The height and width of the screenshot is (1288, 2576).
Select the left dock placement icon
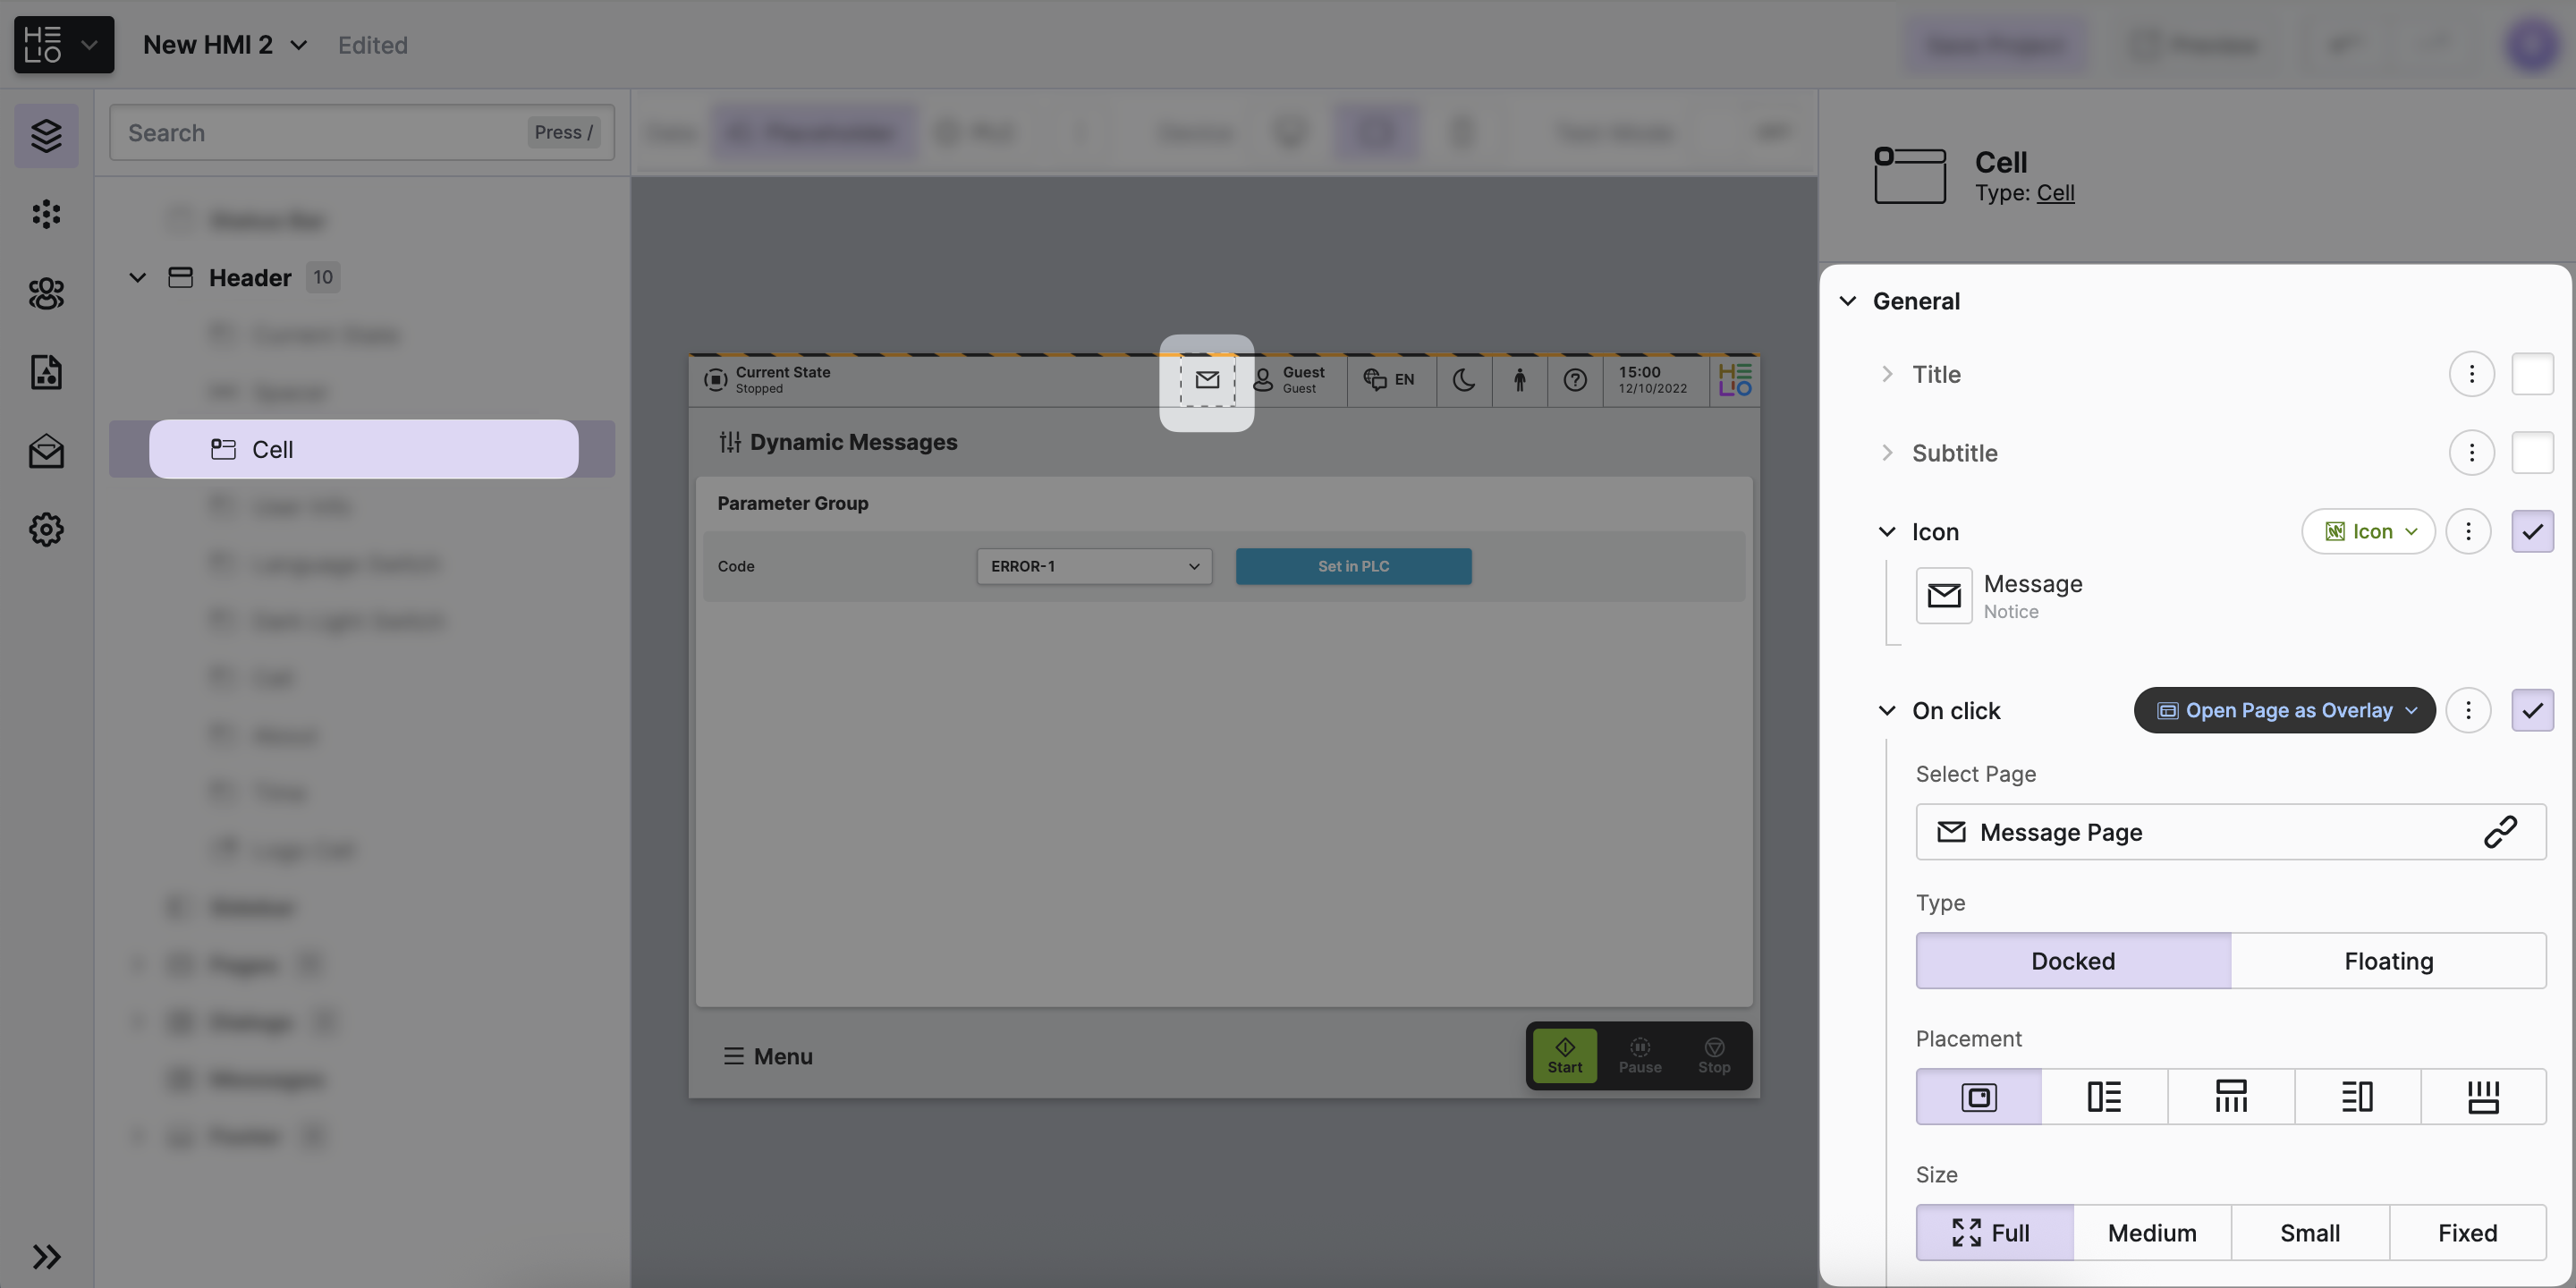point(2104,1097)
